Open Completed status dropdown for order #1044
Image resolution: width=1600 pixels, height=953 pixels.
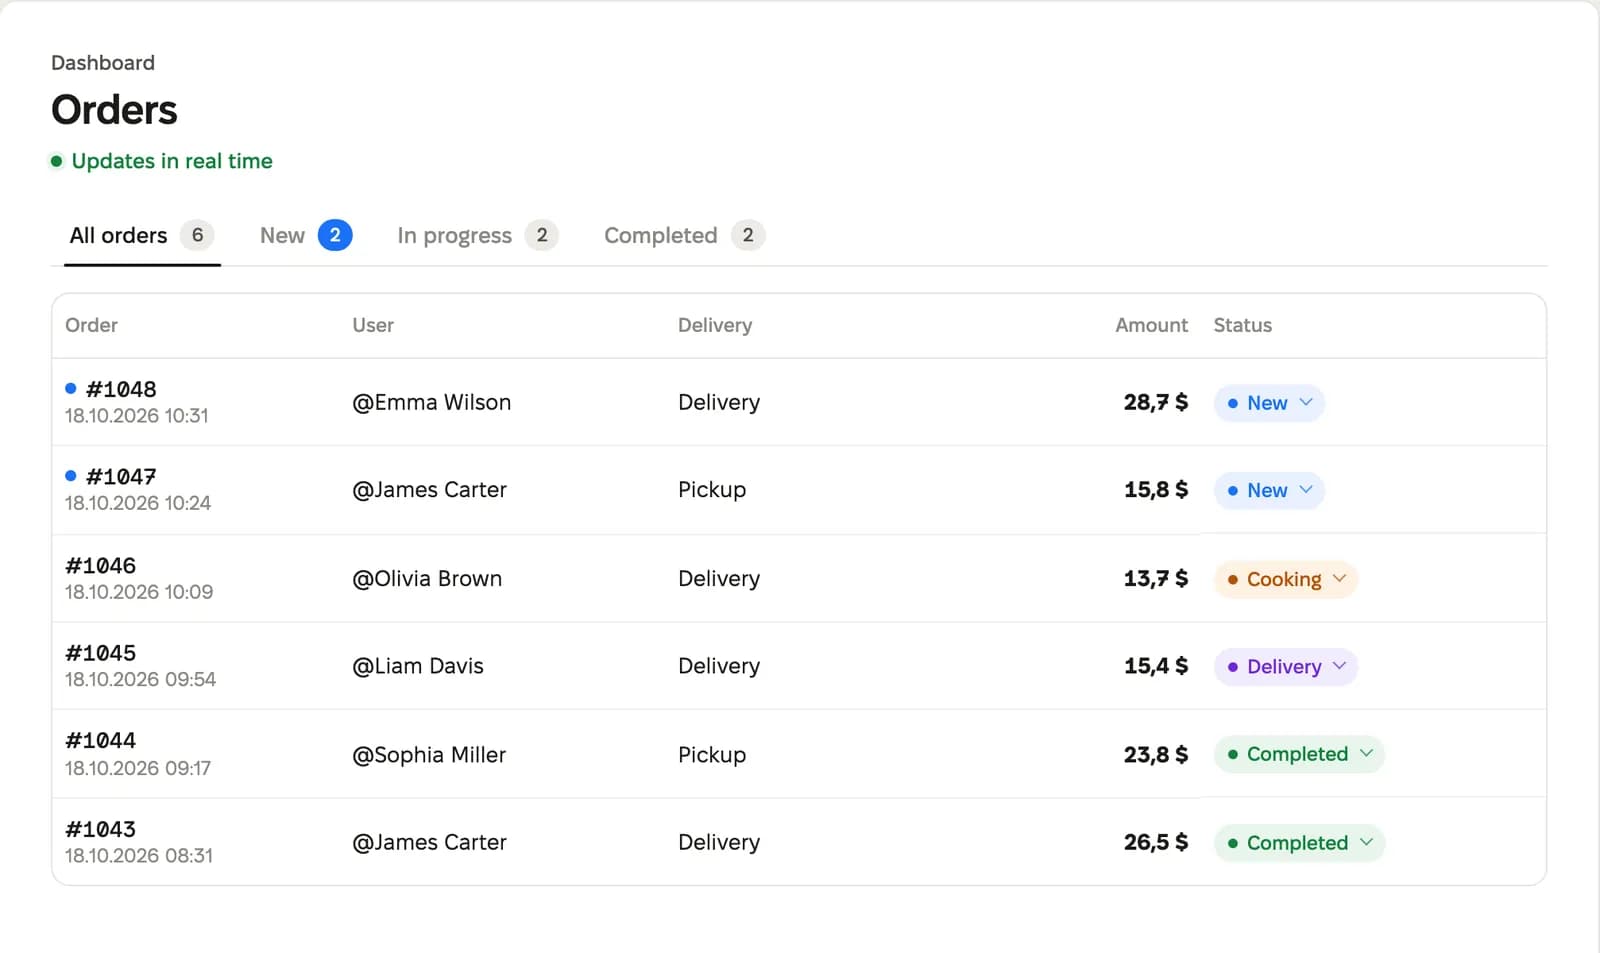pyautogui.click(x=1299, y=755)
